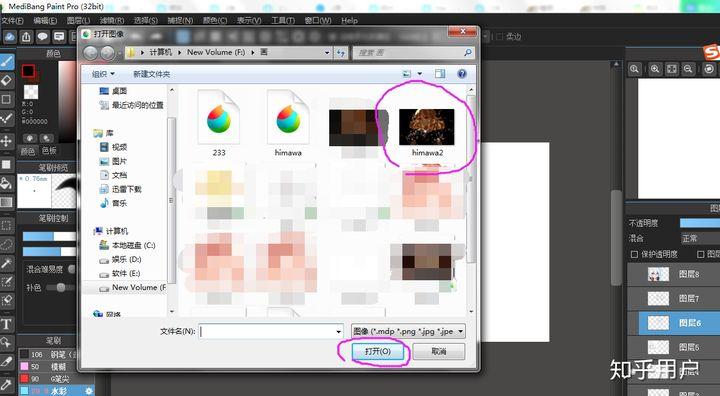Toggle the checkbox right of 保护透明度
720x396 pixels.
click(x=701, y=254)
